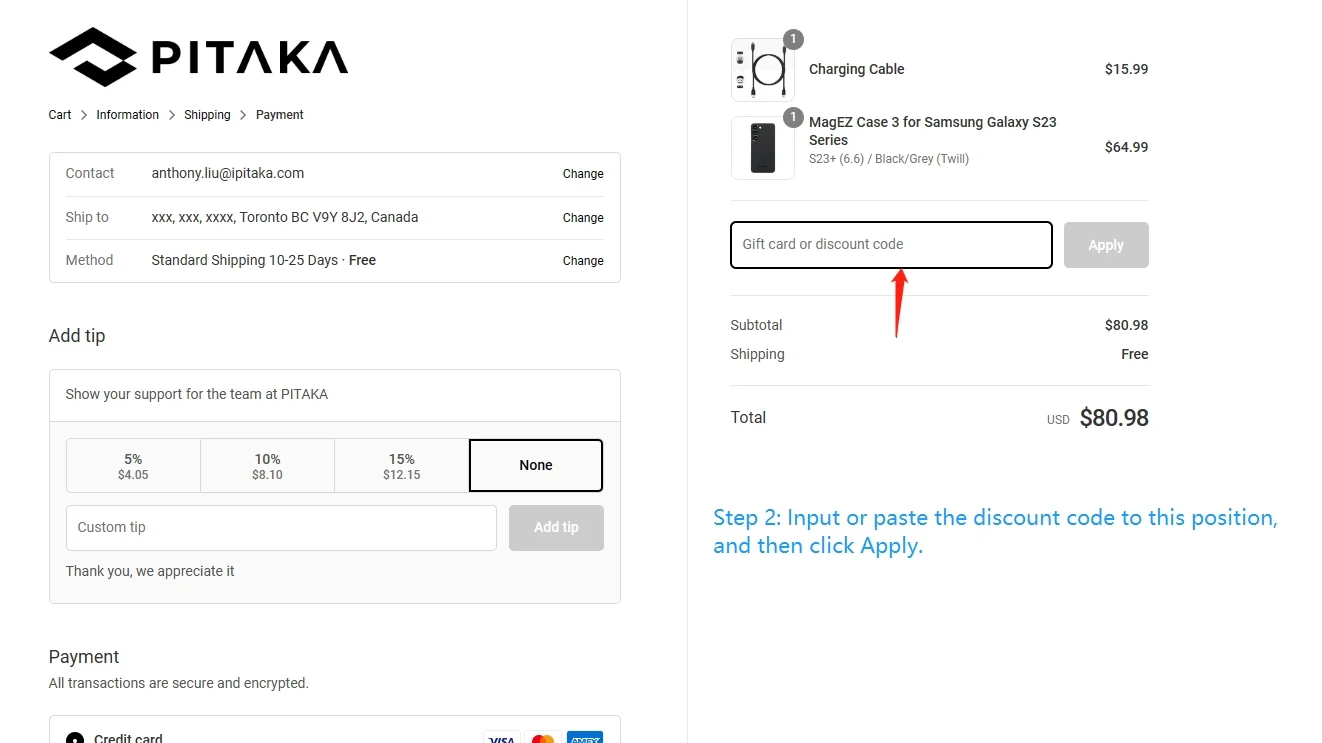Go to Cart in the breadcrumb
This screenshot has width=1322, height=743.
pyautogui.click(x=60, y=115)
